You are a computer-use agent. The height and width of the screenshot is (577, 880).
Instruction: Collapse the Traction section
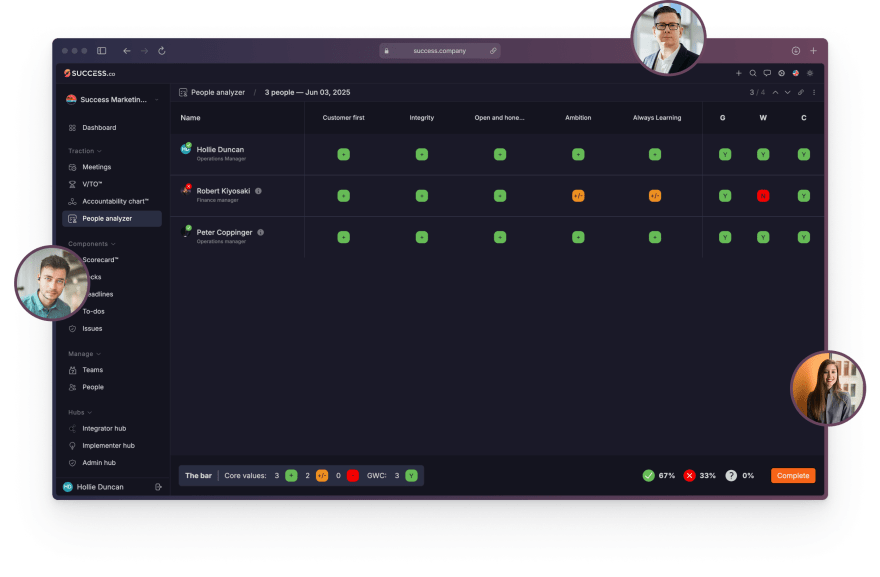pyautogui.click(x=85, y=151)
